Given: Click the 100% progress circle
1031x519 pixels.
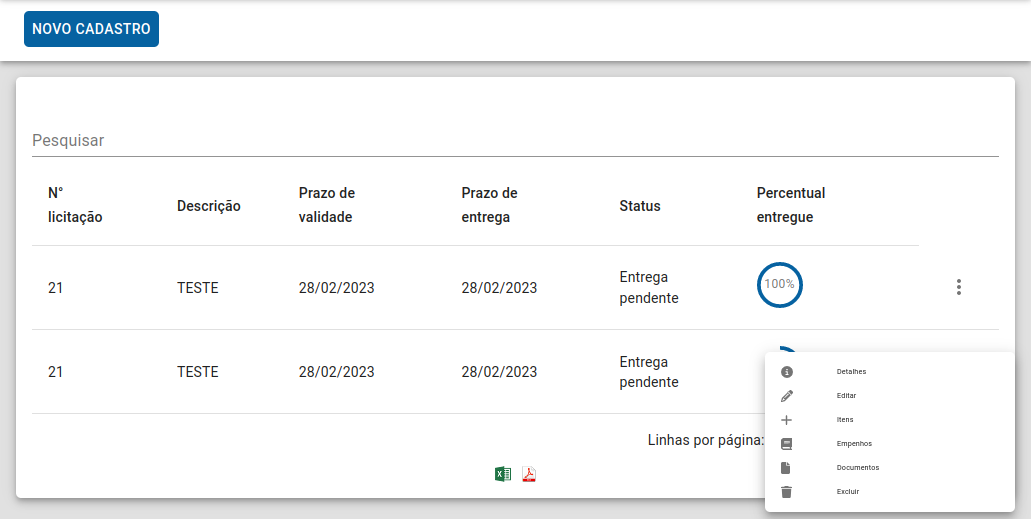Looking at the screenshot, I should coord(780,285).
